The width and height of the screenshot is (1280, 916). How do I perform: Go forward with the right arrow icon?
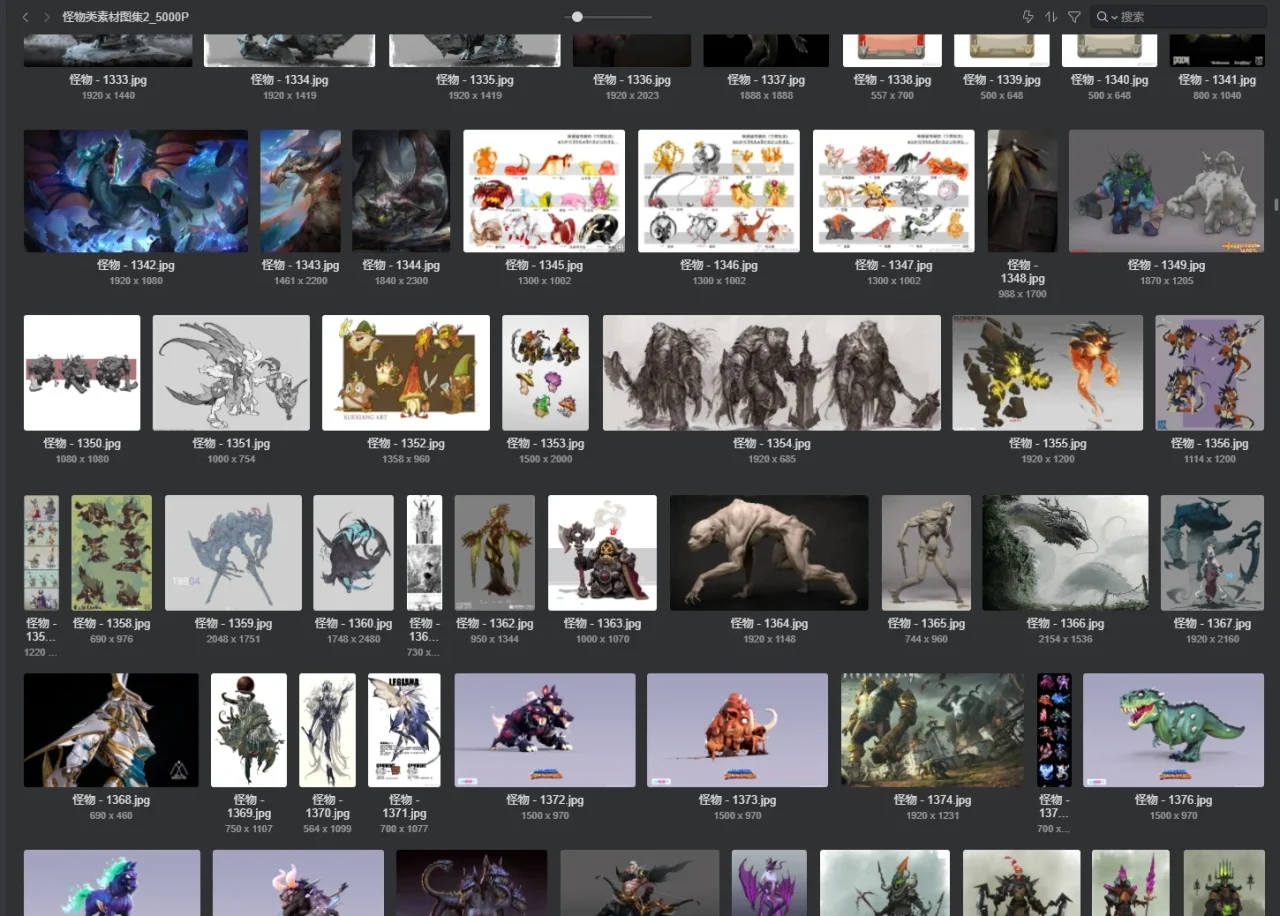tap(46, 17)
